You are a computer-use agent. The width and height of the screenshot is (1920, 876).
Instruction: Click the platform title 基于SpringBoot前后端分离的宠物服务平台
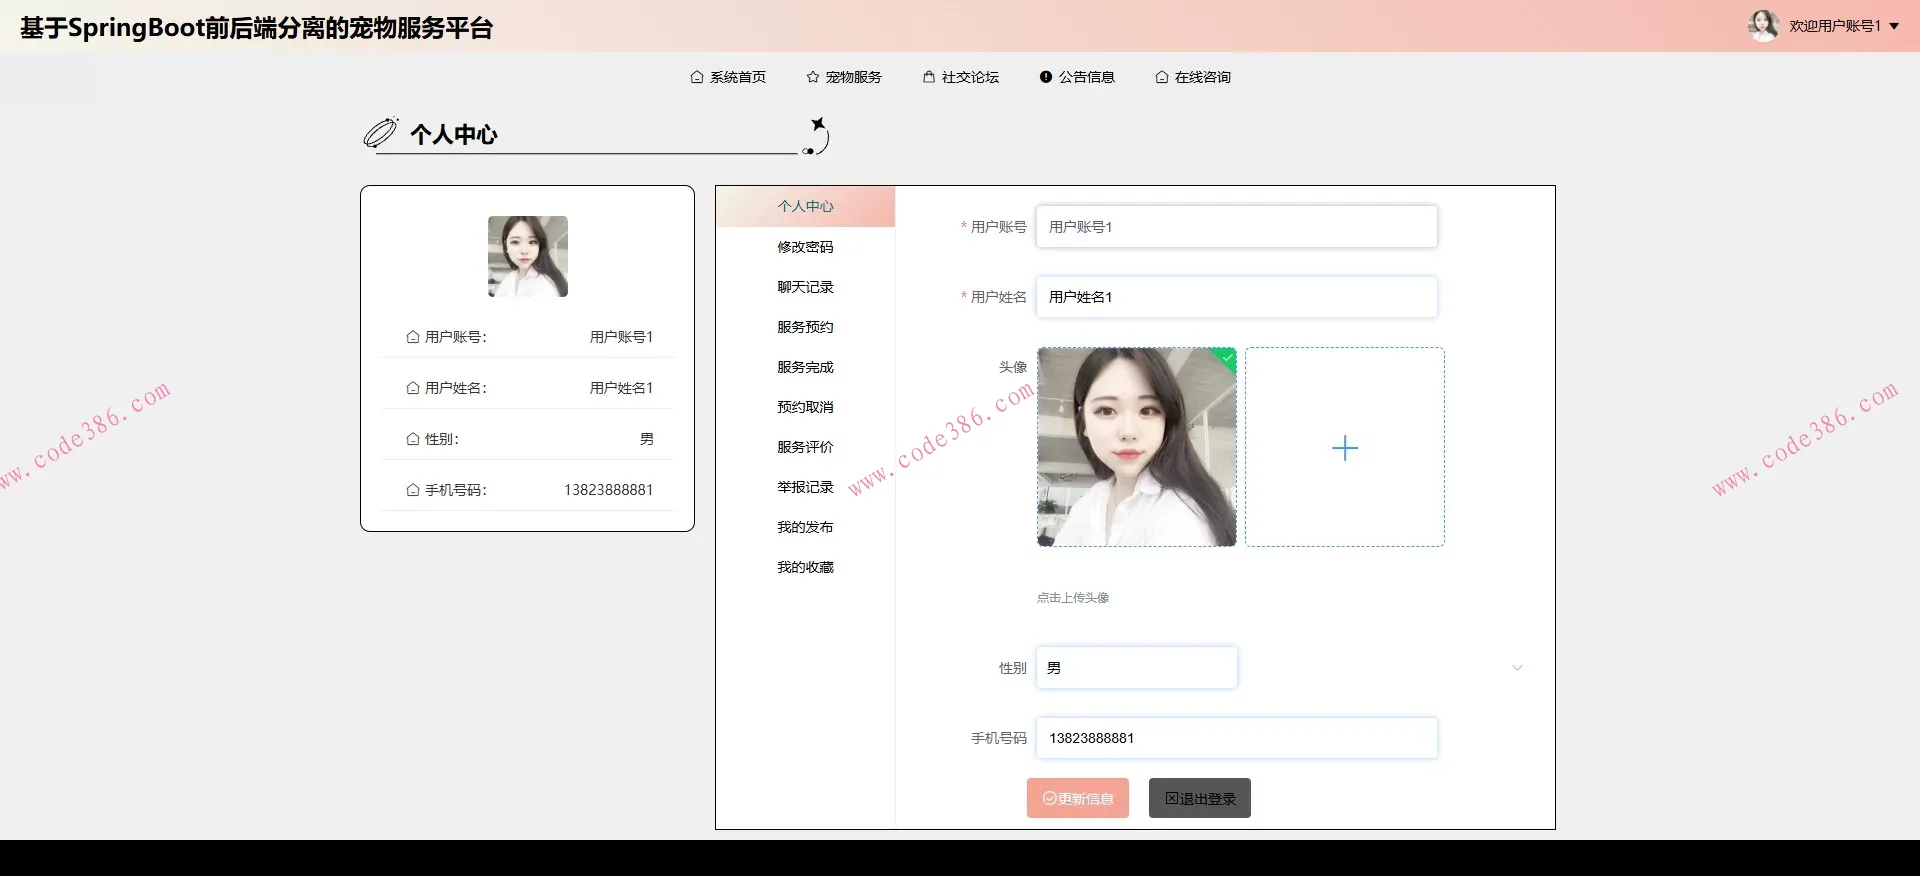[256, 27]
